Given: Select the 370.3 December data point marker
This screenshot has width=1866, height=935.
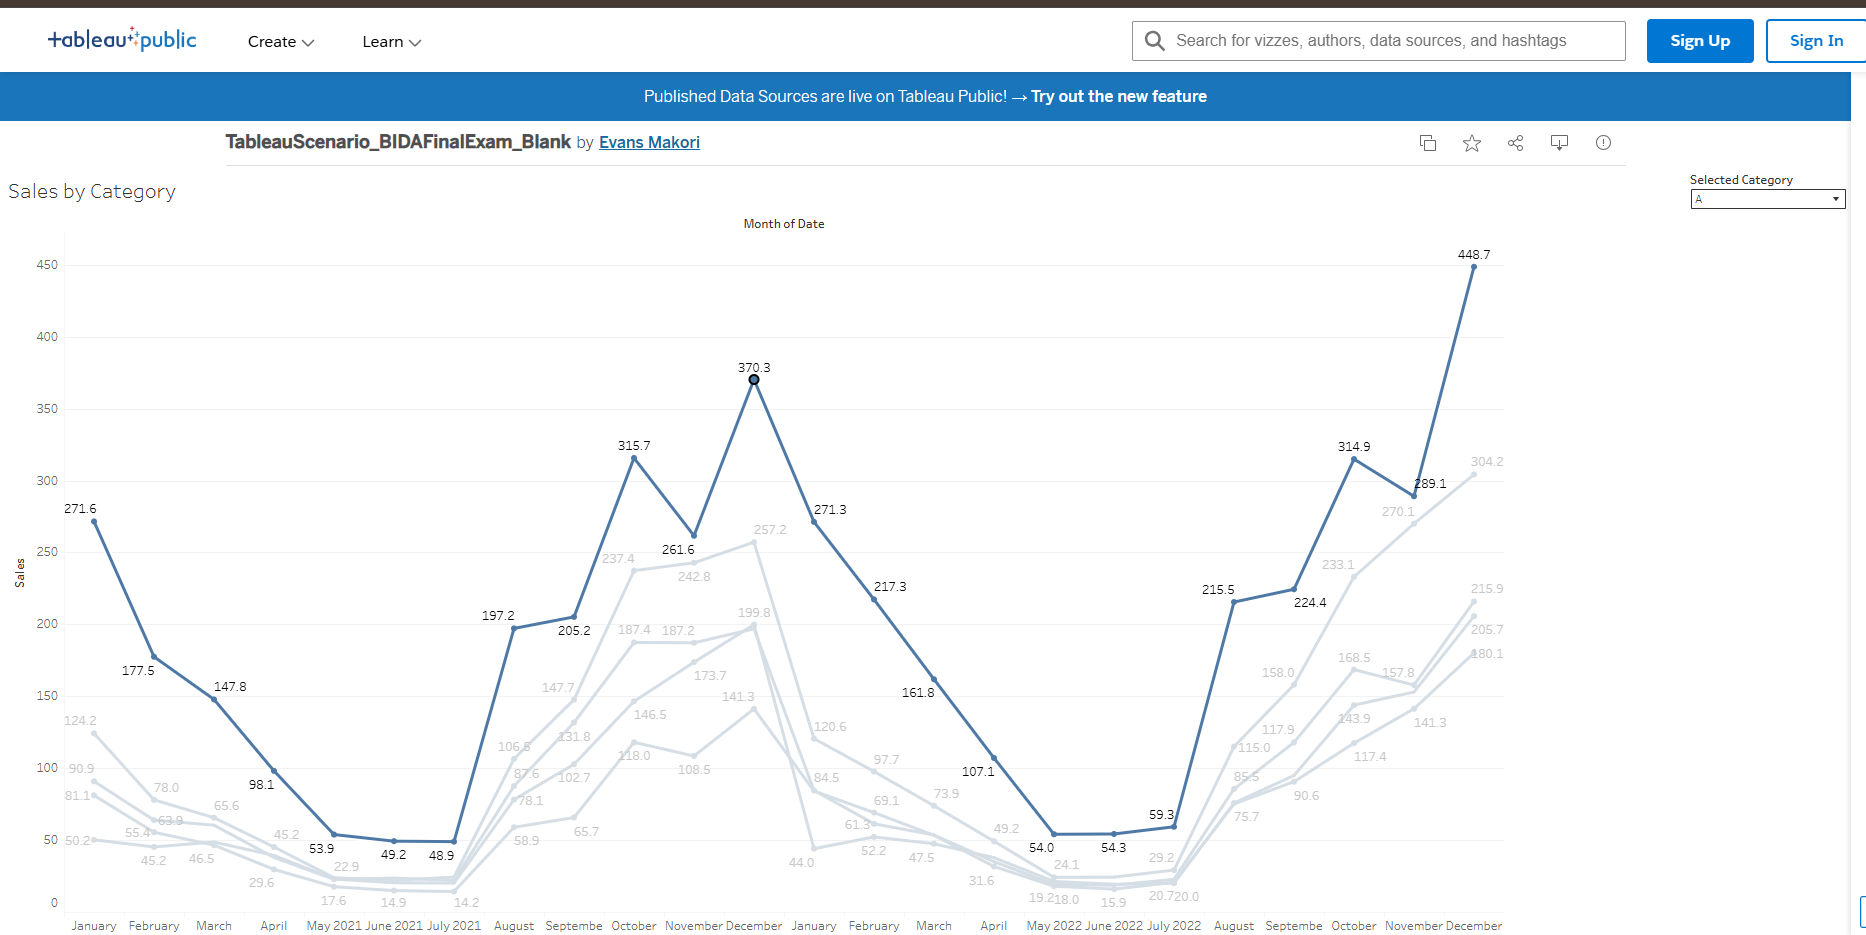Looking at the screenshot, I should [754, 380].
